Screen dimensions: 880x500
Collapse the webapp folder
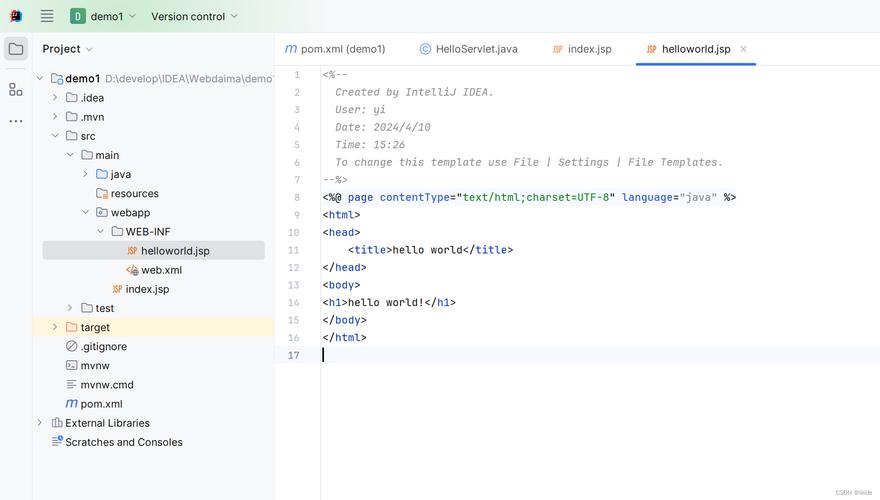(85, 212)
